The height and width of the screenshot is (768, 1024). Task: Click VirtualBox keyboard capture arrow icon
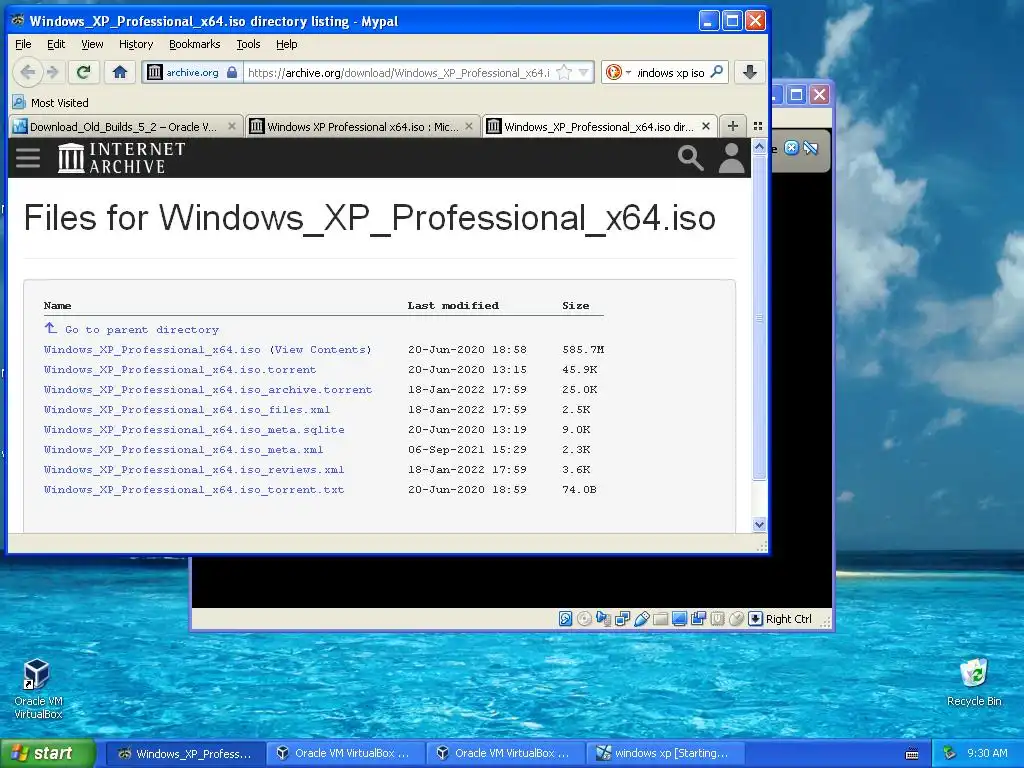[755, 618]
